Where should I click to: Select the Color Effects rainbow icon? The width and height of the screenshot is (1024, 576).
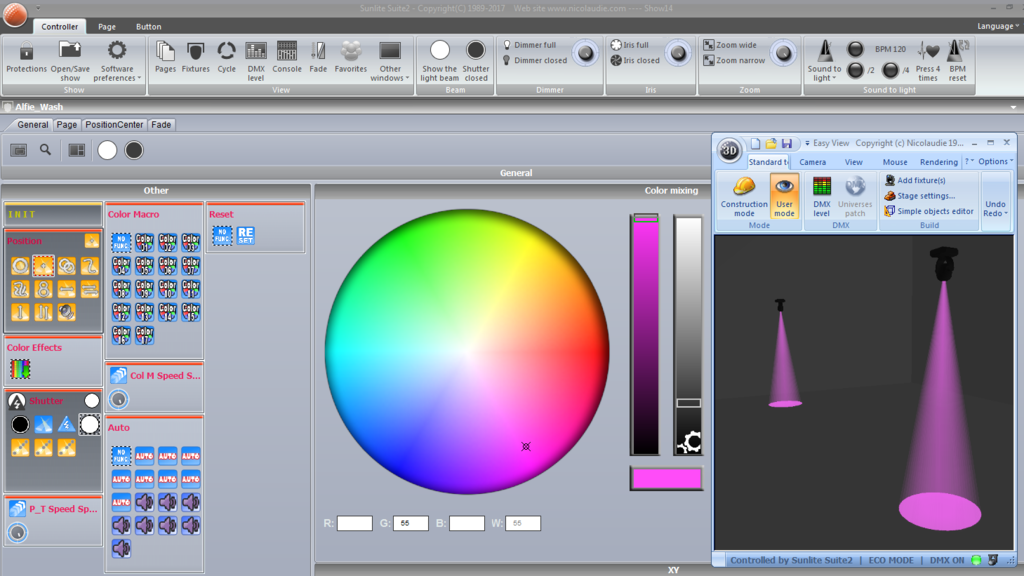(20, 369)
